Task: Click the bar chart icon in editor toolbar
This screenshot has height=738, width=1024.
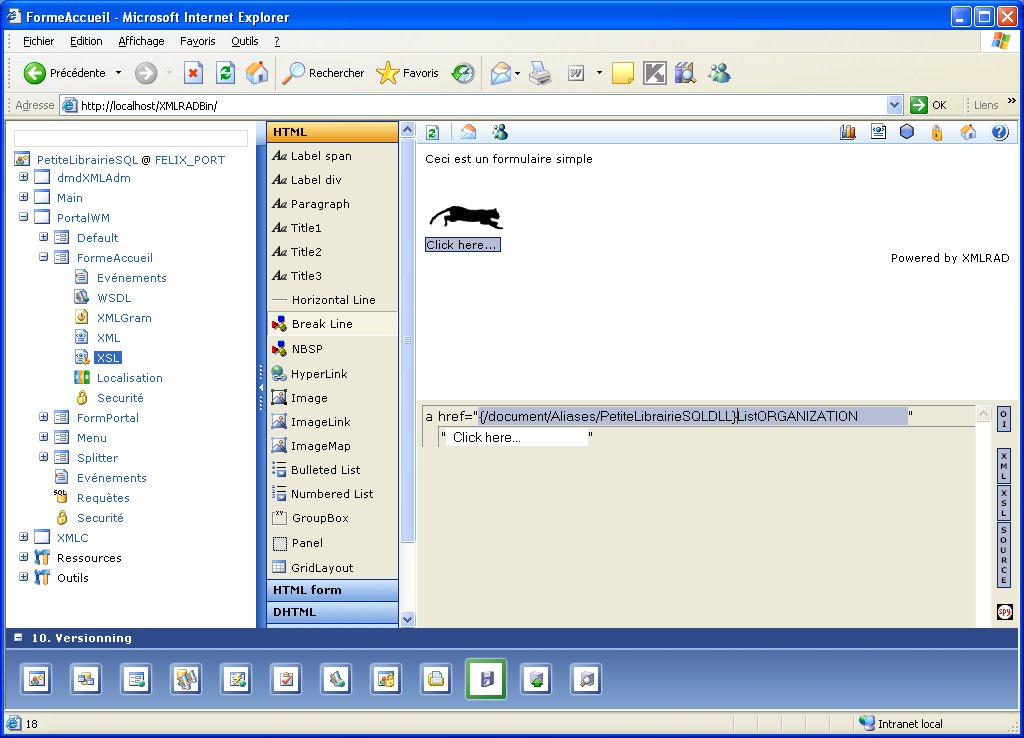Action: (x=848, y=132)
